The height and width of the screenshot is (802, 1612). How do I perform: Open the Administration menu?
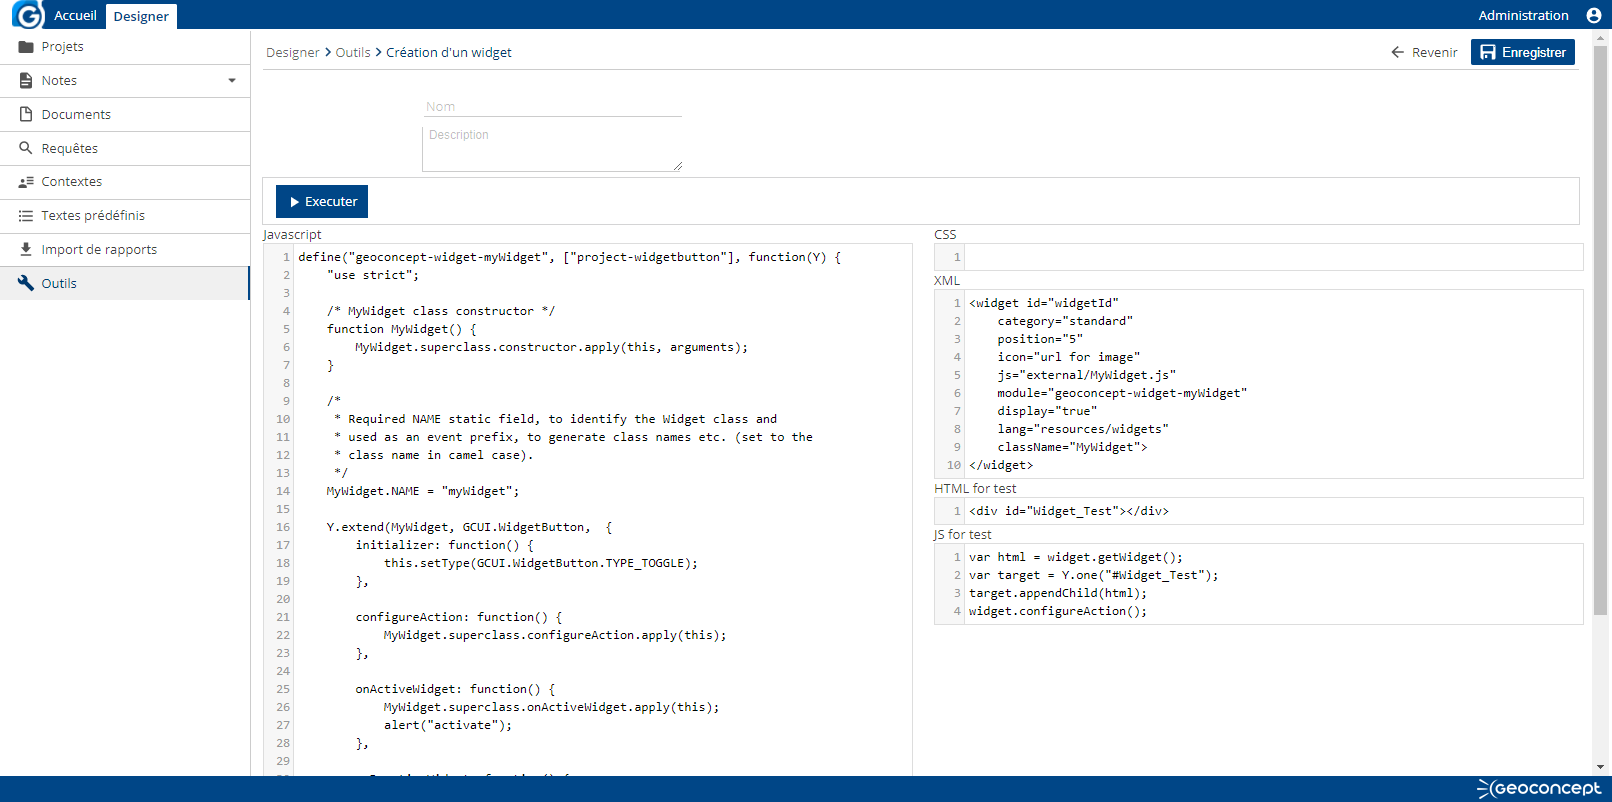tap(1523, 15)
